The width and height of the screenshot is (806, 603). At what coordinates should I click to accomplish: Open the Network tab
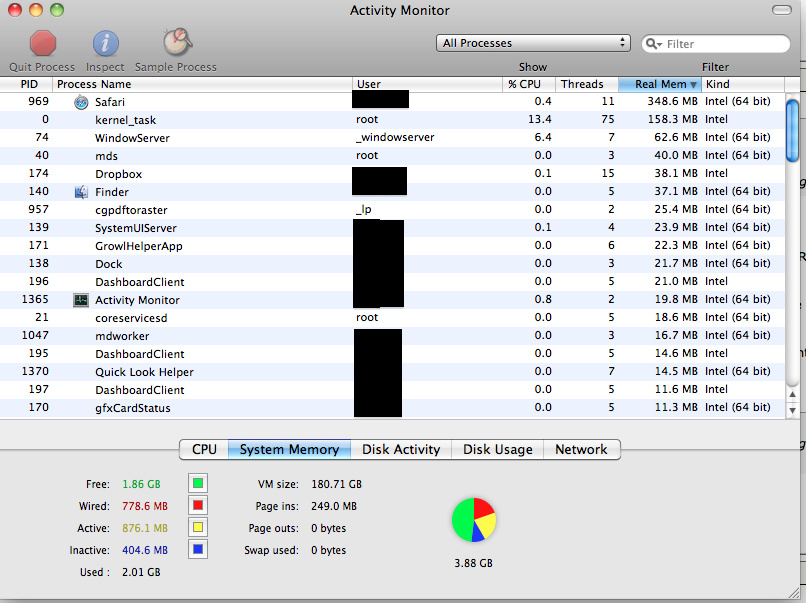tap(581, 449)
